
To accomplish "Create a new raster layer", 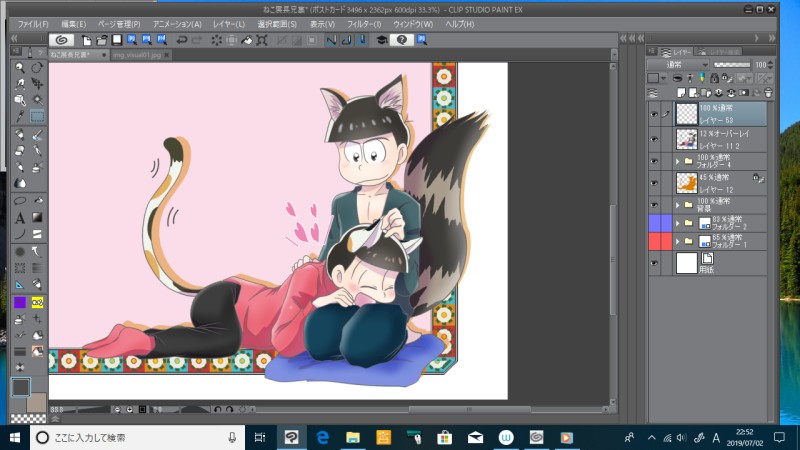I will click(681, 93).
